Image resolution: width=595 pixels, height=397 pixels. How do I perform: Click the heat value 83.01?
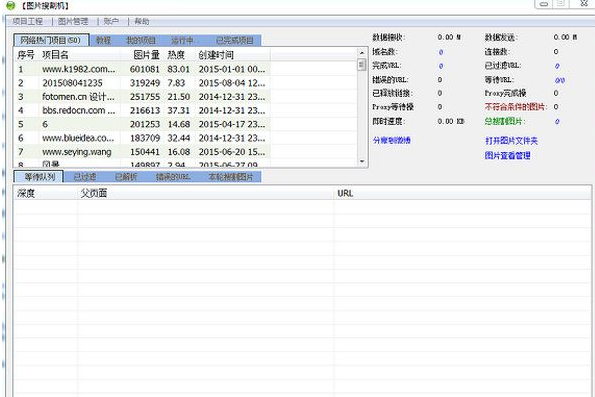178,69
